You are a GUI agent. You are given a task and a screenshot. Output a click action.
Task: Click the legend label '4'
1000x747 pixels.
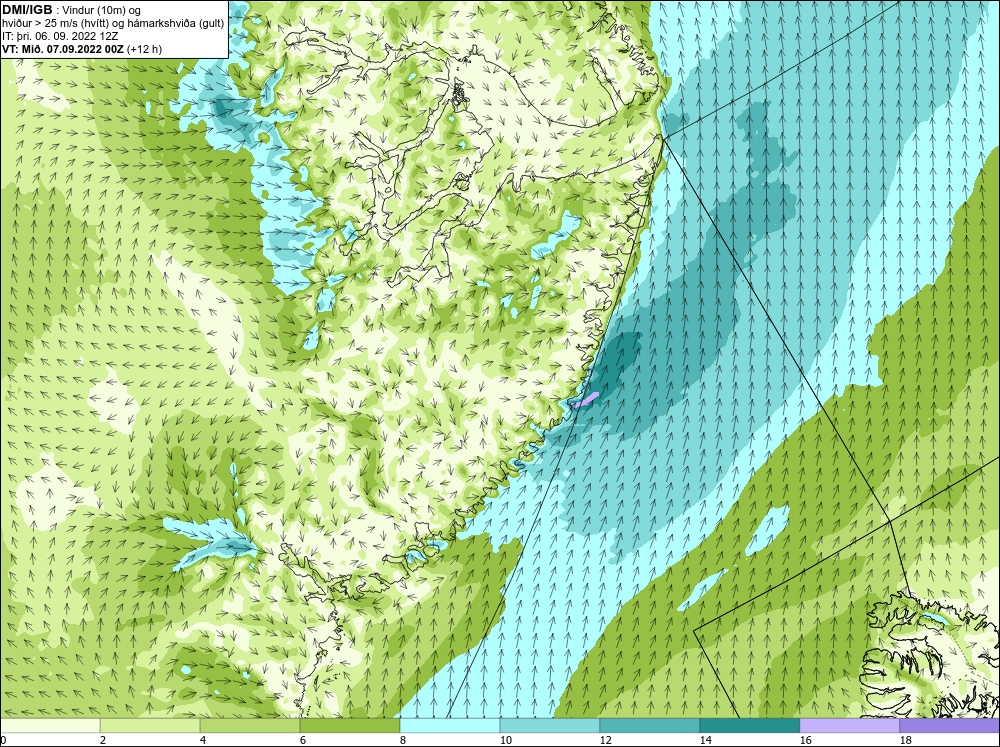[x=203, y=740]
